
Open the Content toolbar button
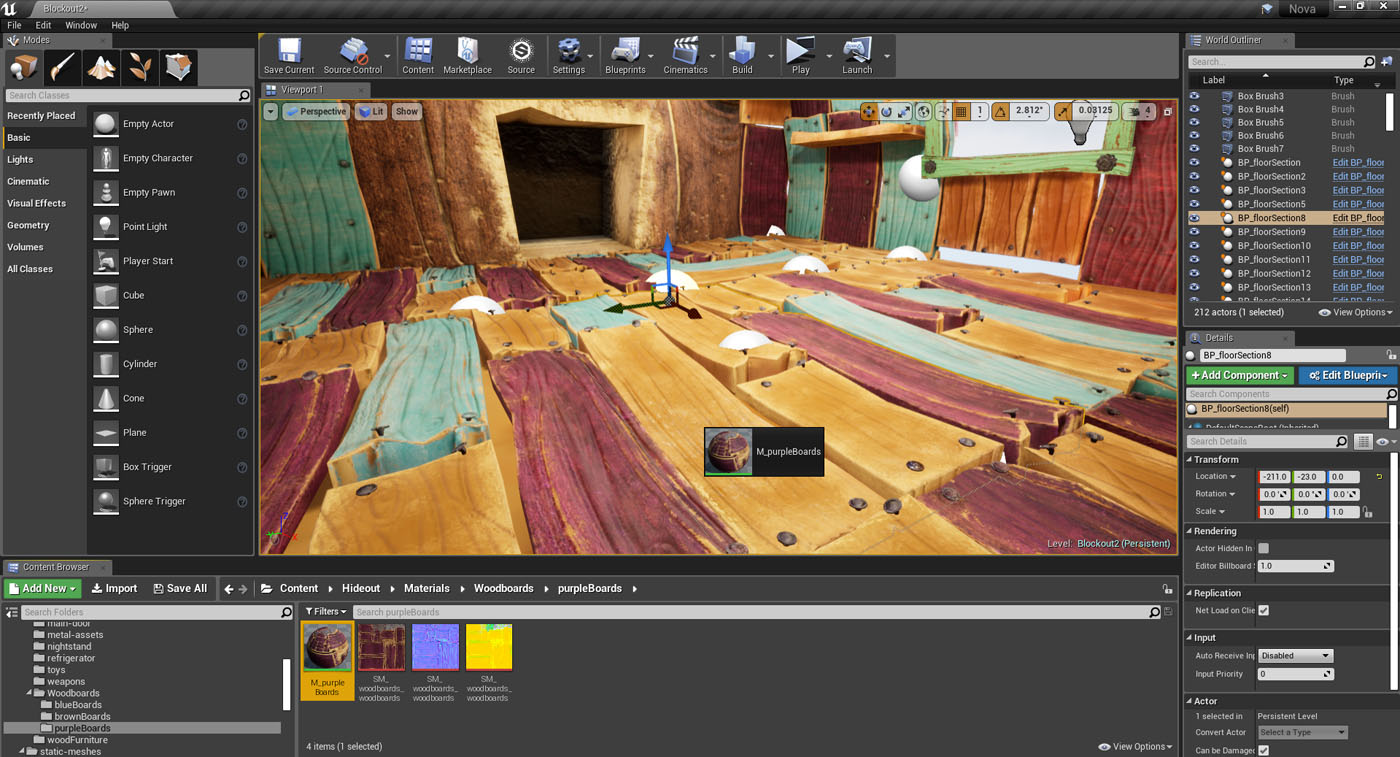point(418,56)
